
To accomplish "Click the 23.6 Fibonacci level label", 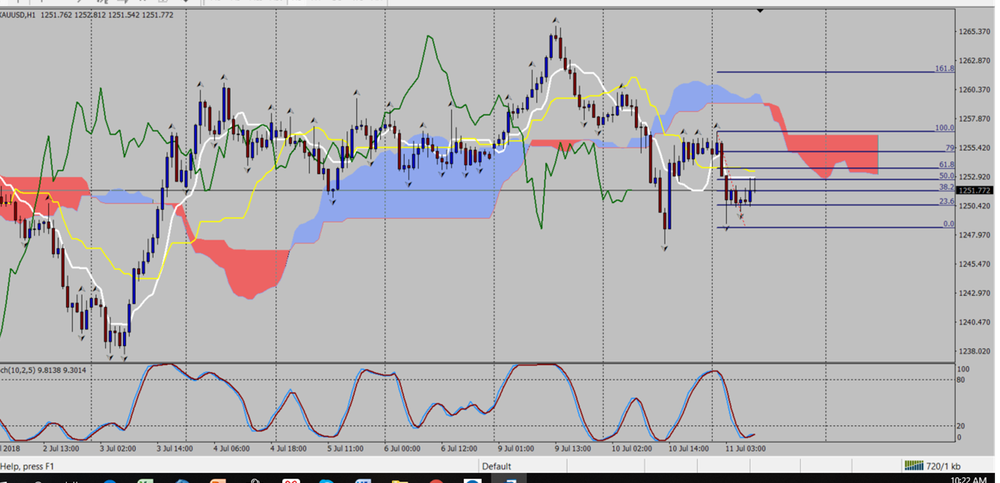I will [x=947, y=202].
